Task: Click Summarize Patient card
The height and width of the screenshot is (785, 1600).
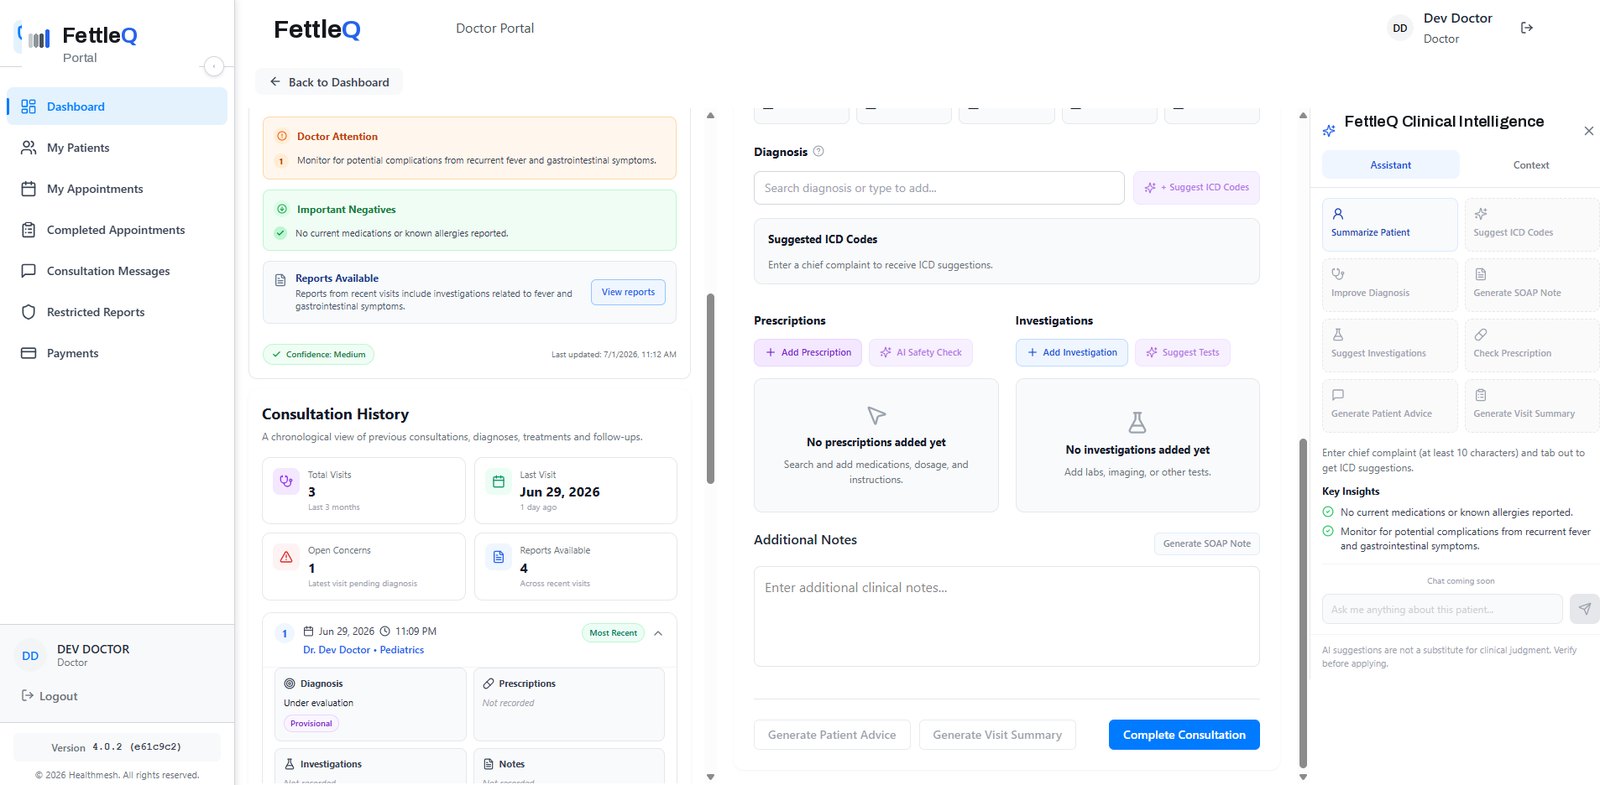Action: point(1390,224)
